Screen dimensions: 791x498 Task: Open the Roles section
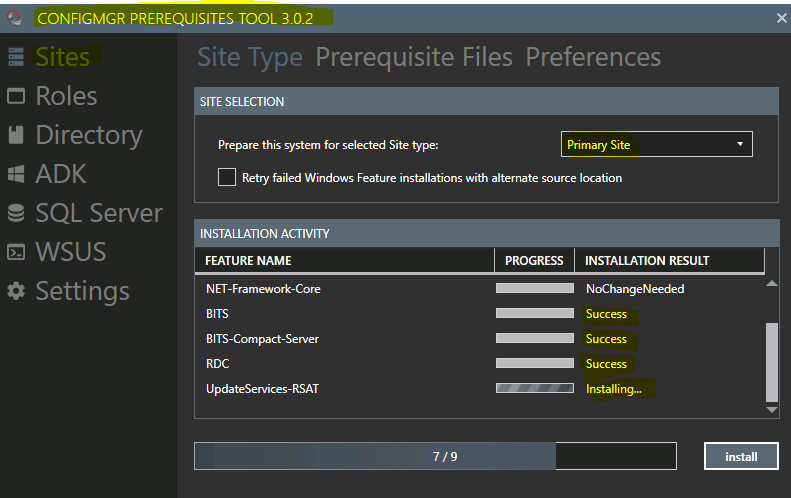coord(66,96)
